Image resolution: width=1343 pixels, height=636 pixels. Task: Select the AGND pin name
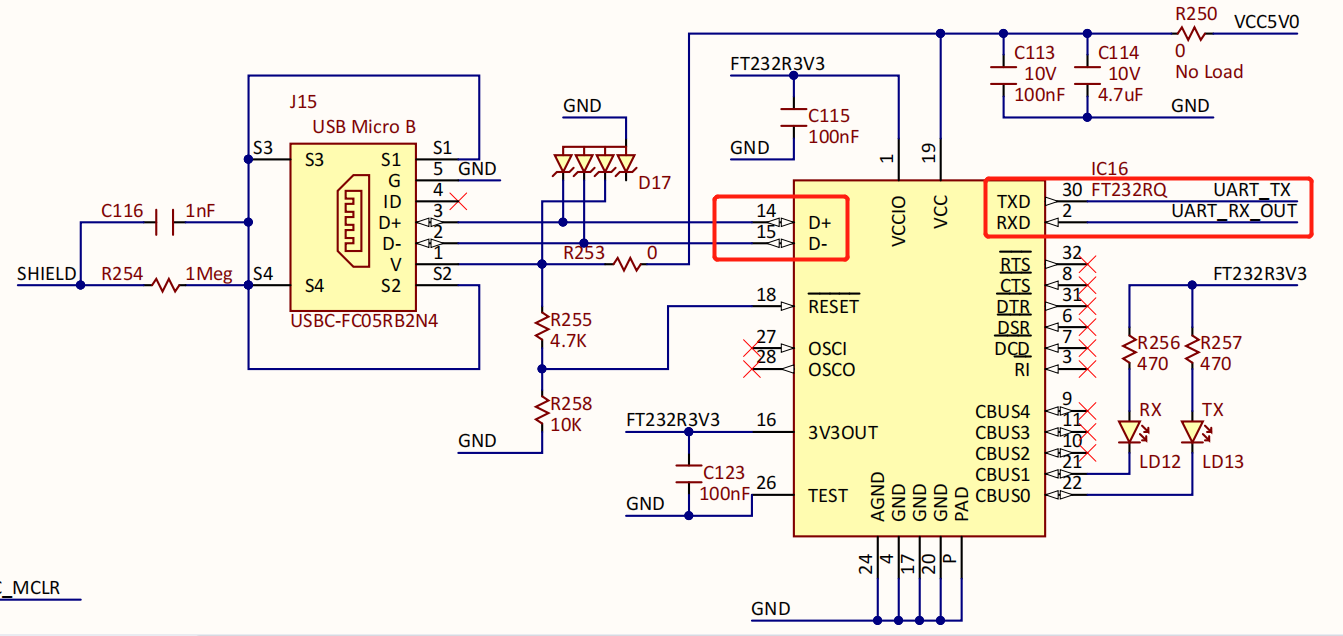877,497
